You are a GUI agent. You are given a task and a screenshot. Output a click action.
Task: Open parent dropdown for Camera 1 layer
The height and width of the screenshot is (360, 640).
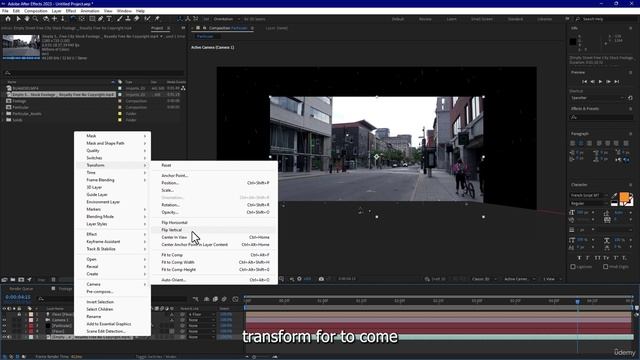(x=201, y=320)
